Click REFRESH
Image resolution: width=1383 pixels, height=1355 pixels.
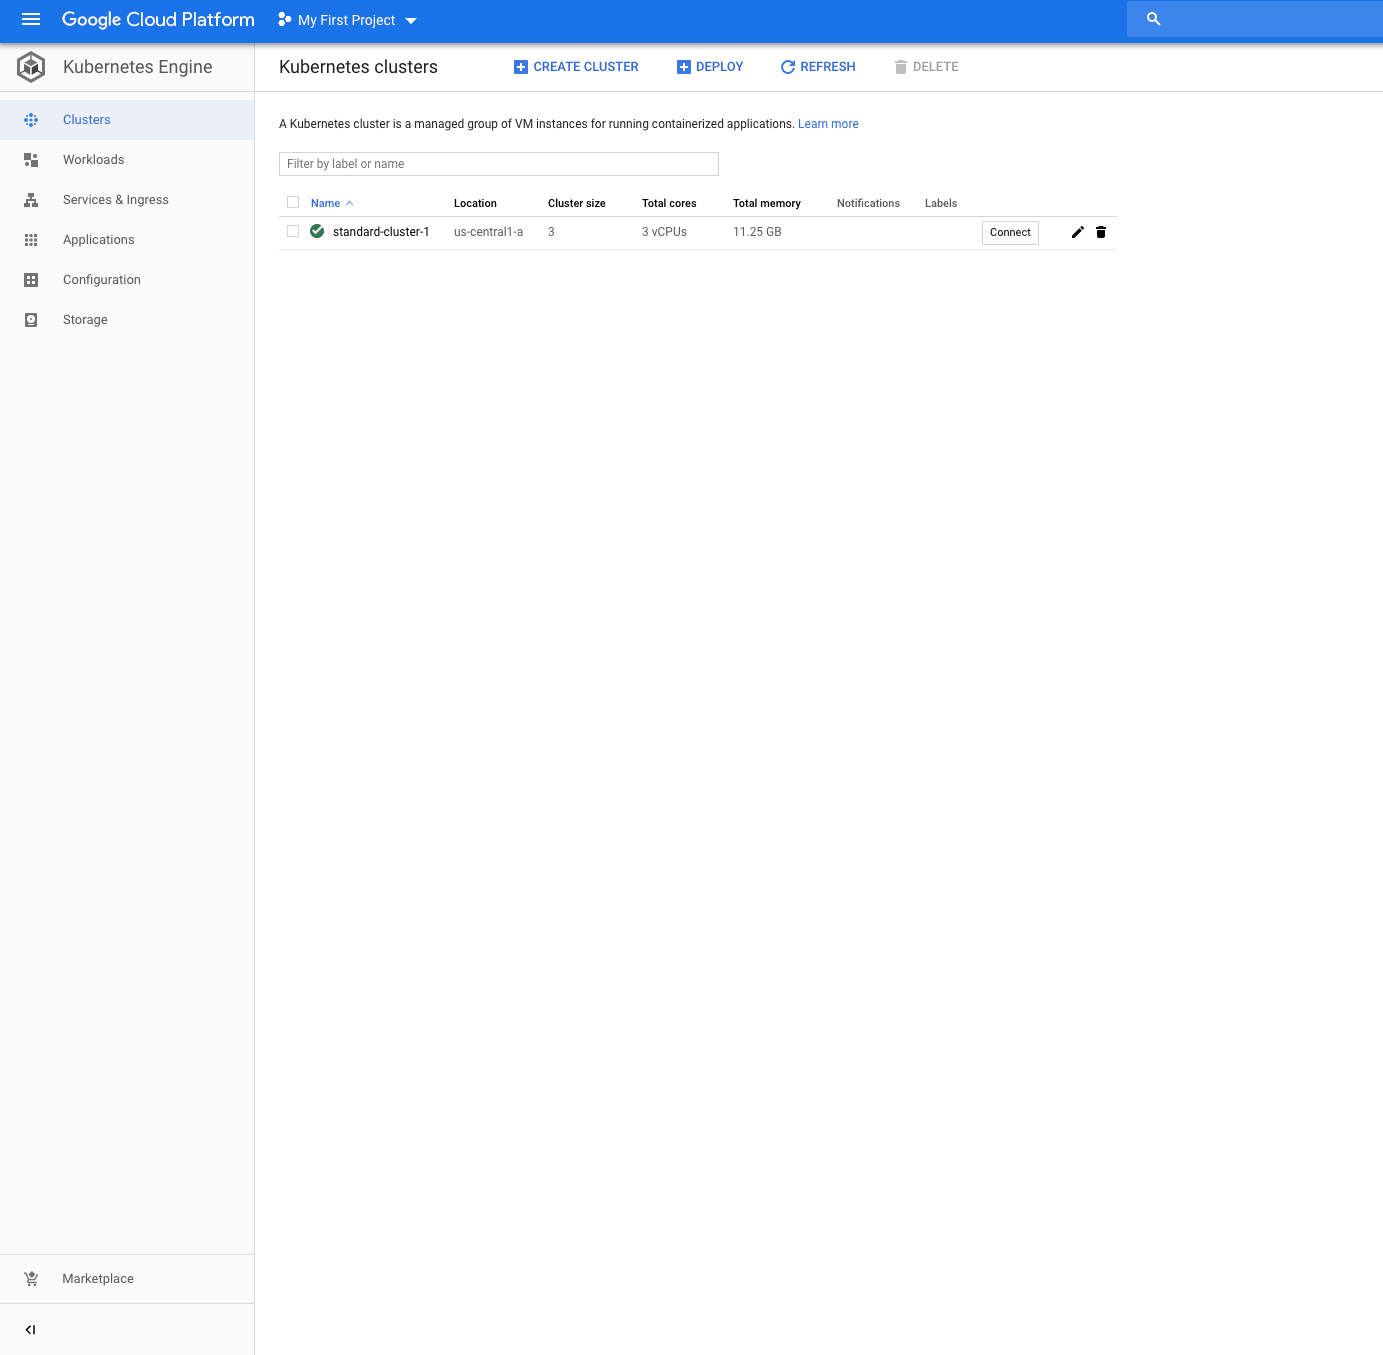818,67
